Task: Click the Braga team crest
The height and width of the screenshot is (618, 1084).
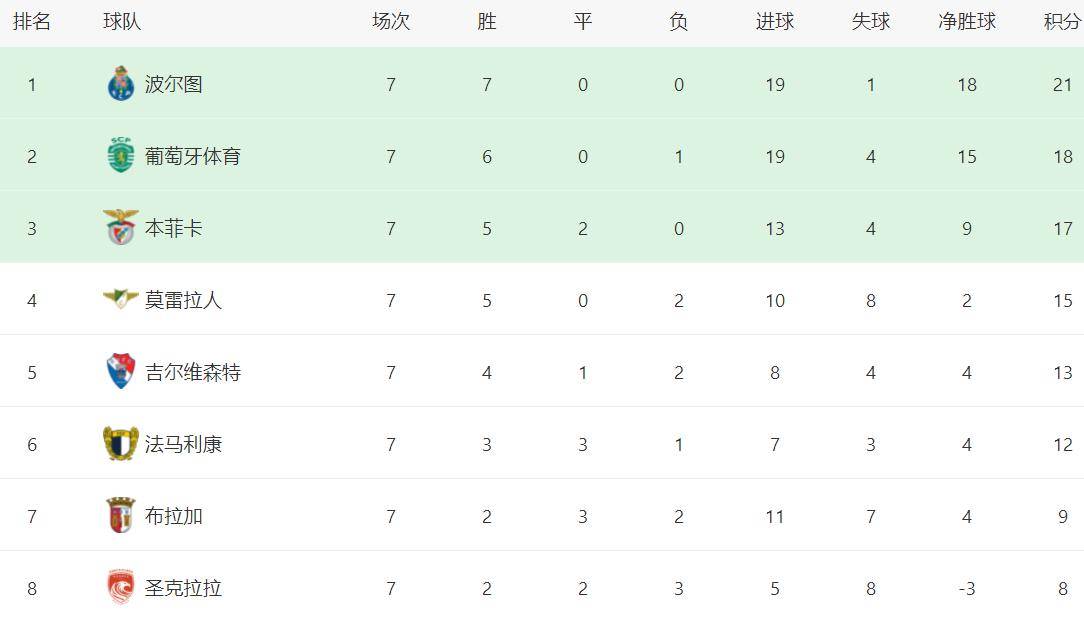Action: [x=121, y=516]
